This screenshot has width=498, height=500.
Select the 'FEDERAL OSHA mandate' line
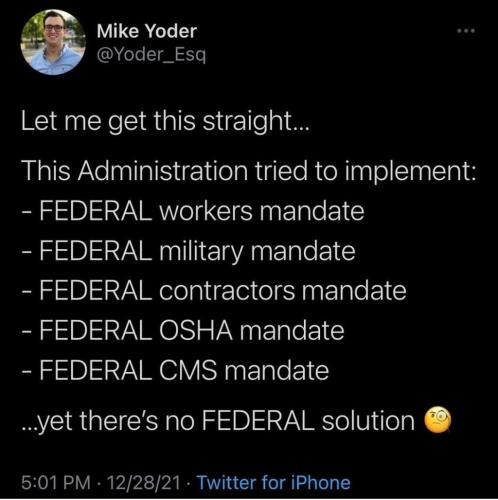[x=183, y=330]
